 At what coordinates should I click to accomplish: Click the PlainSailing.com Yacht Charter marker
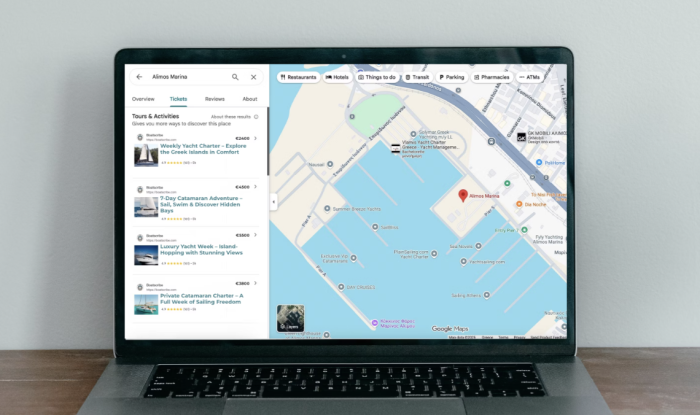pyautogui.click(x=434, y=253)
